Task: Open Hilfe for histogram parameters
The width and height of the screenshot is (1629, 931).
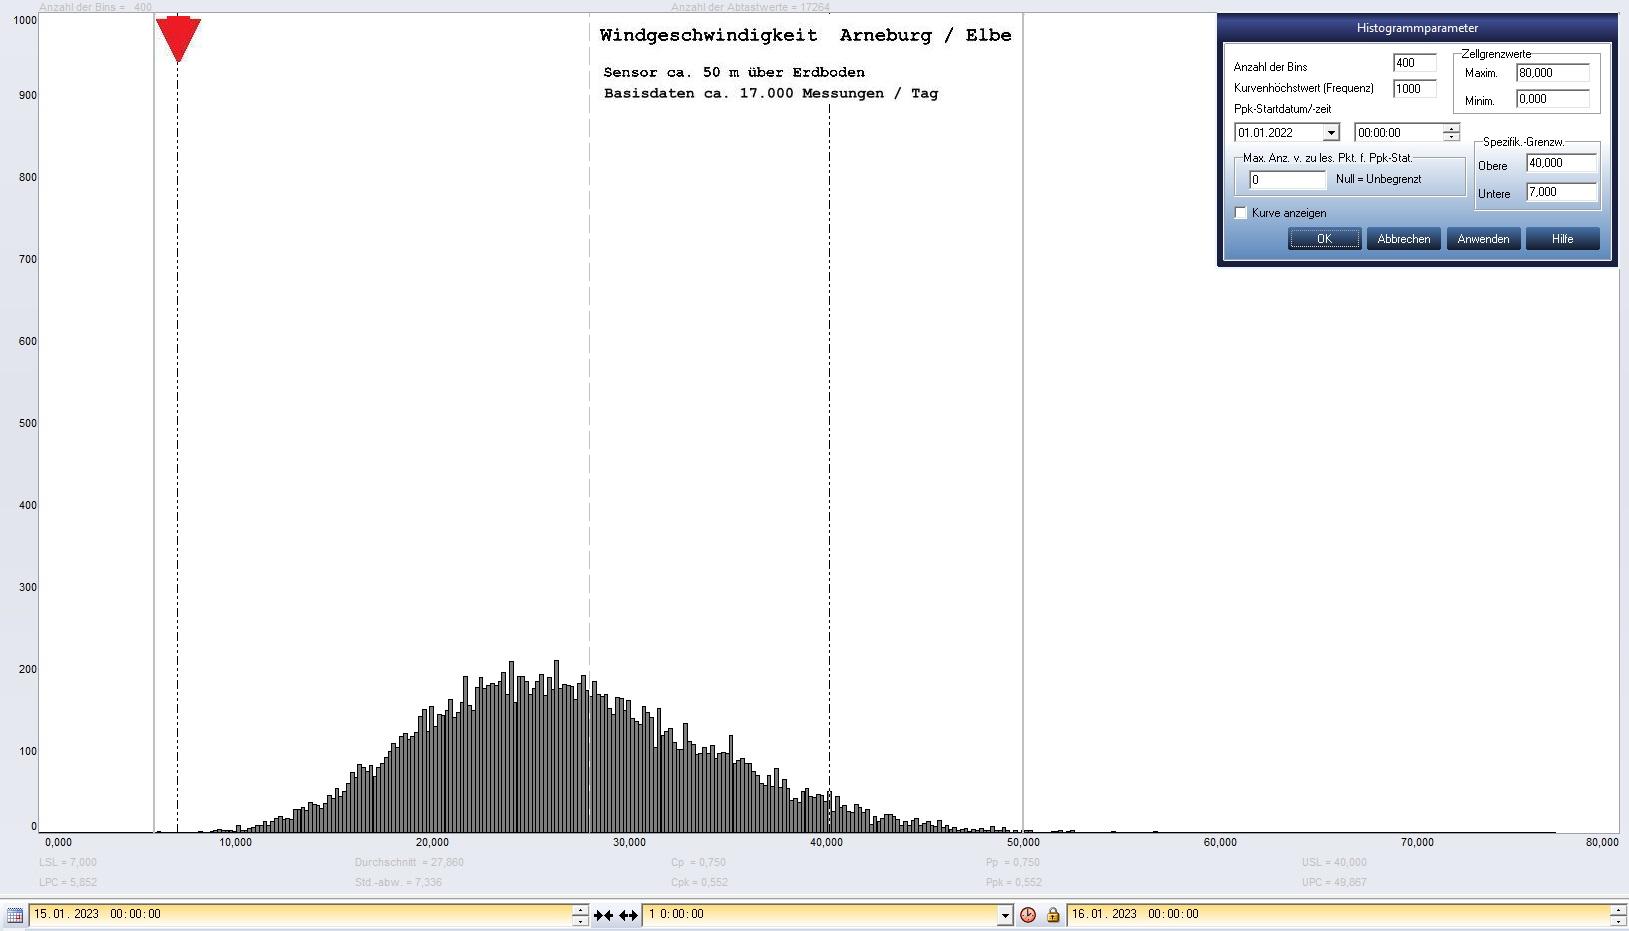Action: click(x=1562, y=239)
